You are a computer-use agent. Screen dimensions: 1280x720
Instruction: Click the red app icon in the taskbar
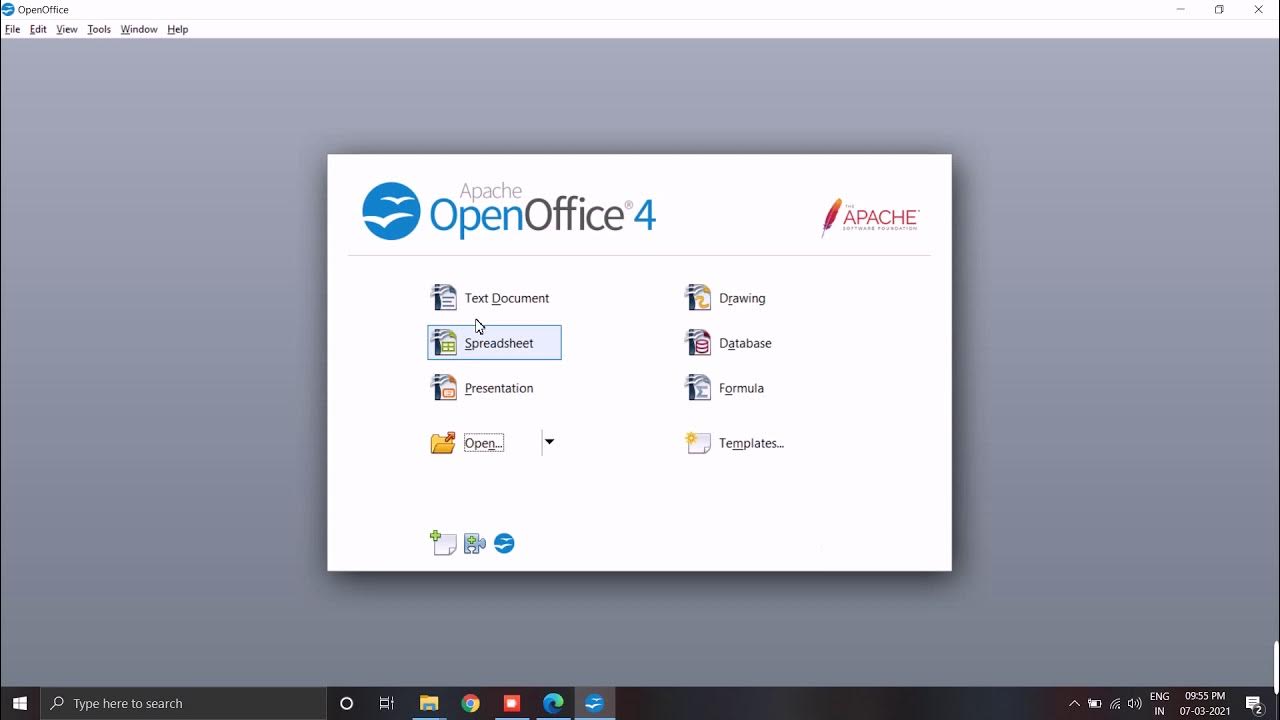512,703
